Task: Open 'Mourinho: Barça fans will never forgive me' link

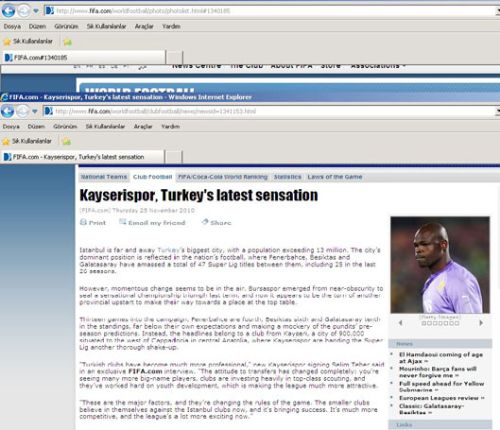Action: [438, 372]
